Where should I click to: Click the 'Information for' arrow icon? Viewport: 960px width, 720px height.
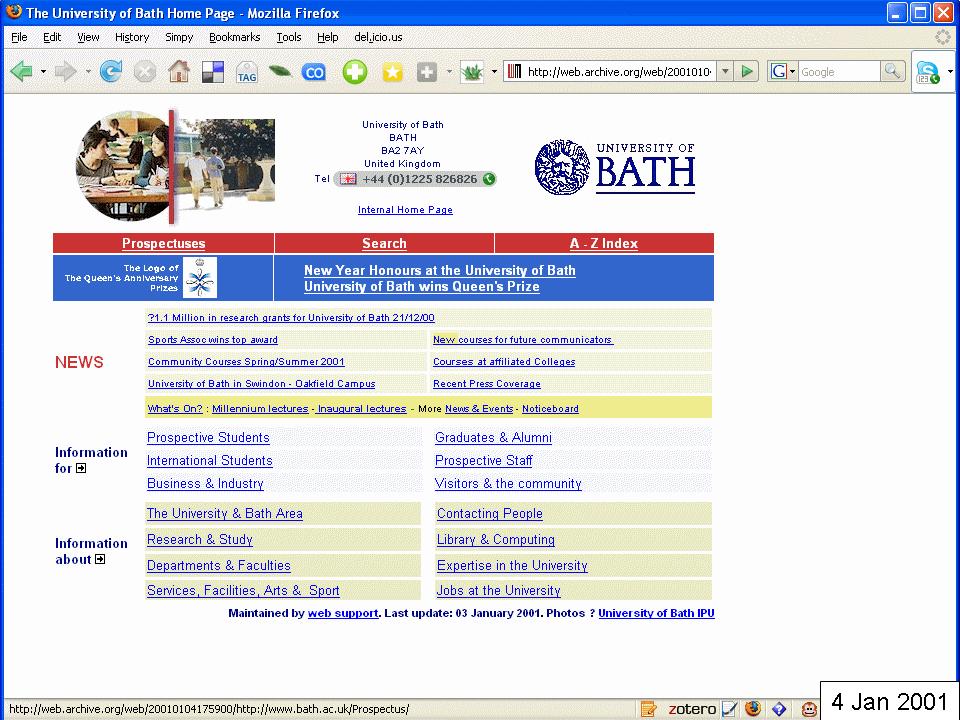pos(81,468)
